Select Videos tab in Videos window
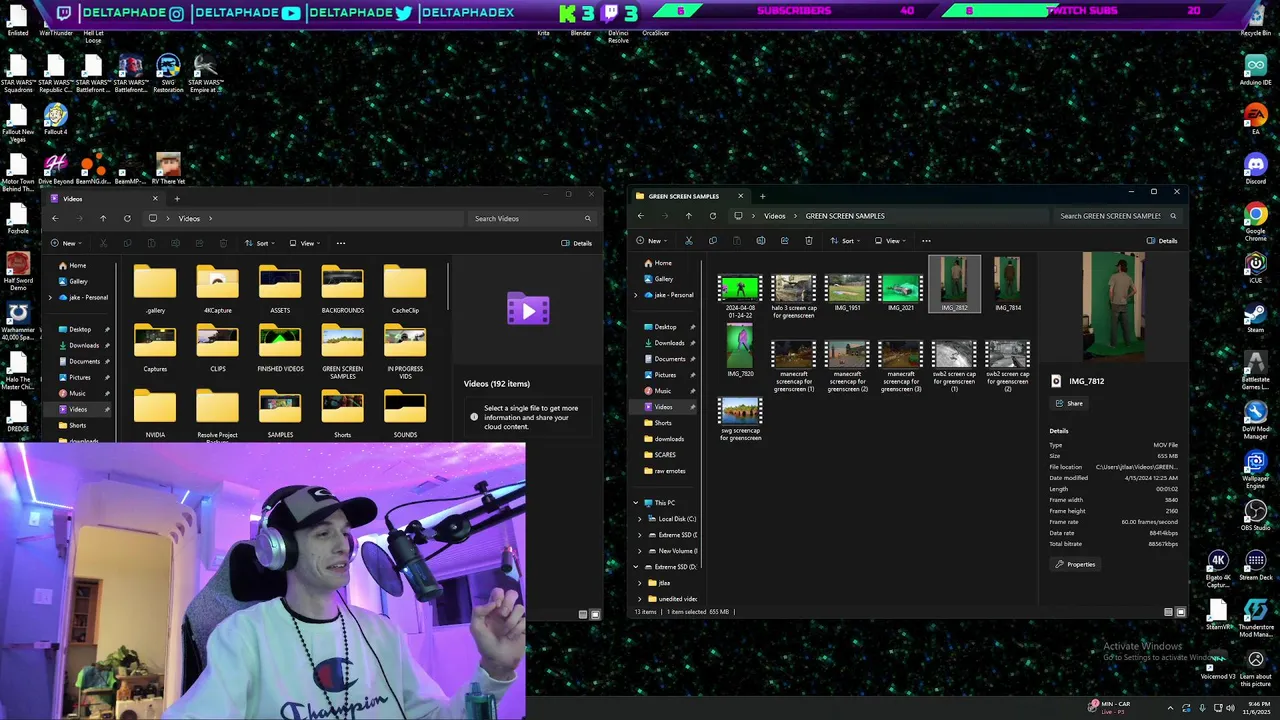The image size is (1280, 720). click(x=105, y=199)
